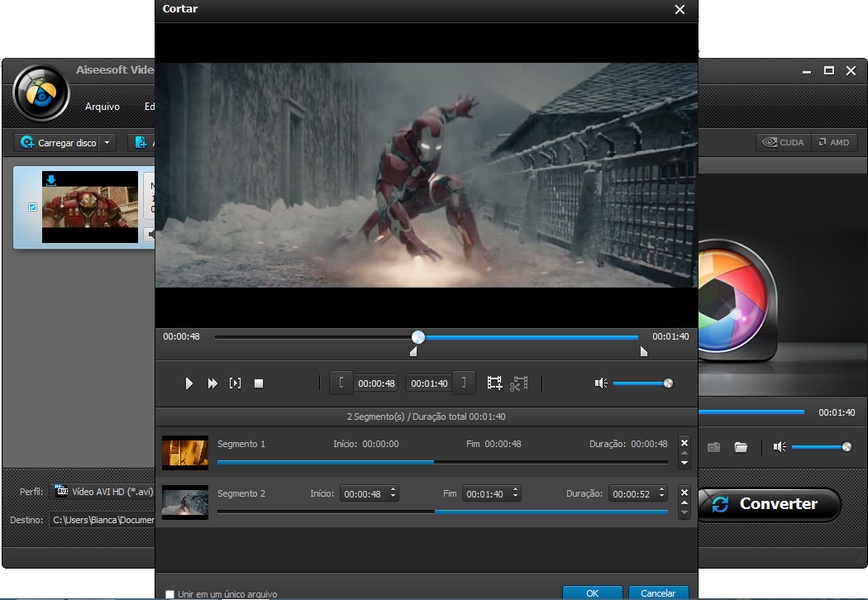Image resolution: width=868 pixels, height=600 pixels.
Task: Click the video preview frame in Cortar
Action: coord(426,175)
